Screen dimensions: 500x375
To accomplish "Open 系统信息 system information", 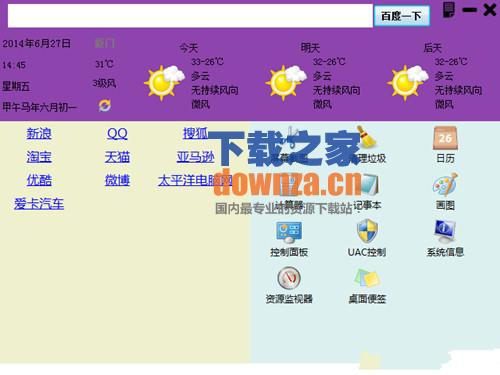I will [445, 231].
